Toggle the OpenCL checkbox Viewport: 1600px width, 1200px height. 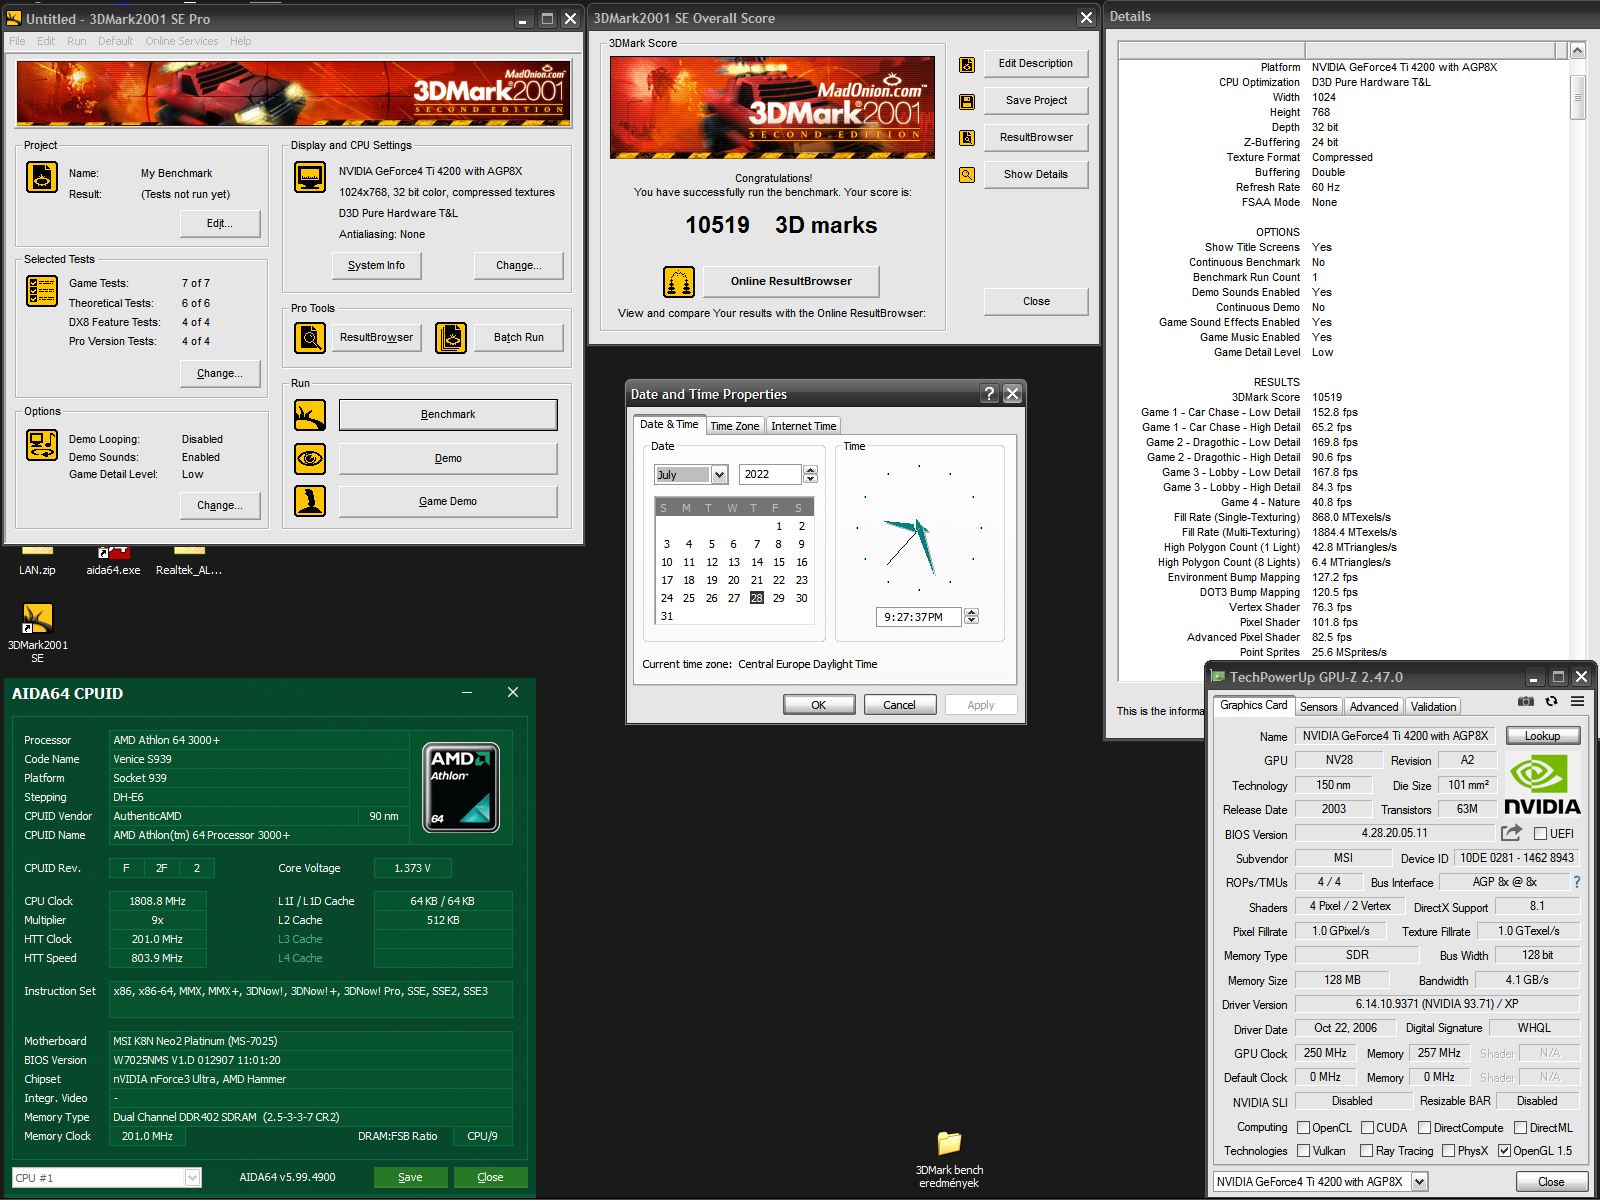1303,1128
